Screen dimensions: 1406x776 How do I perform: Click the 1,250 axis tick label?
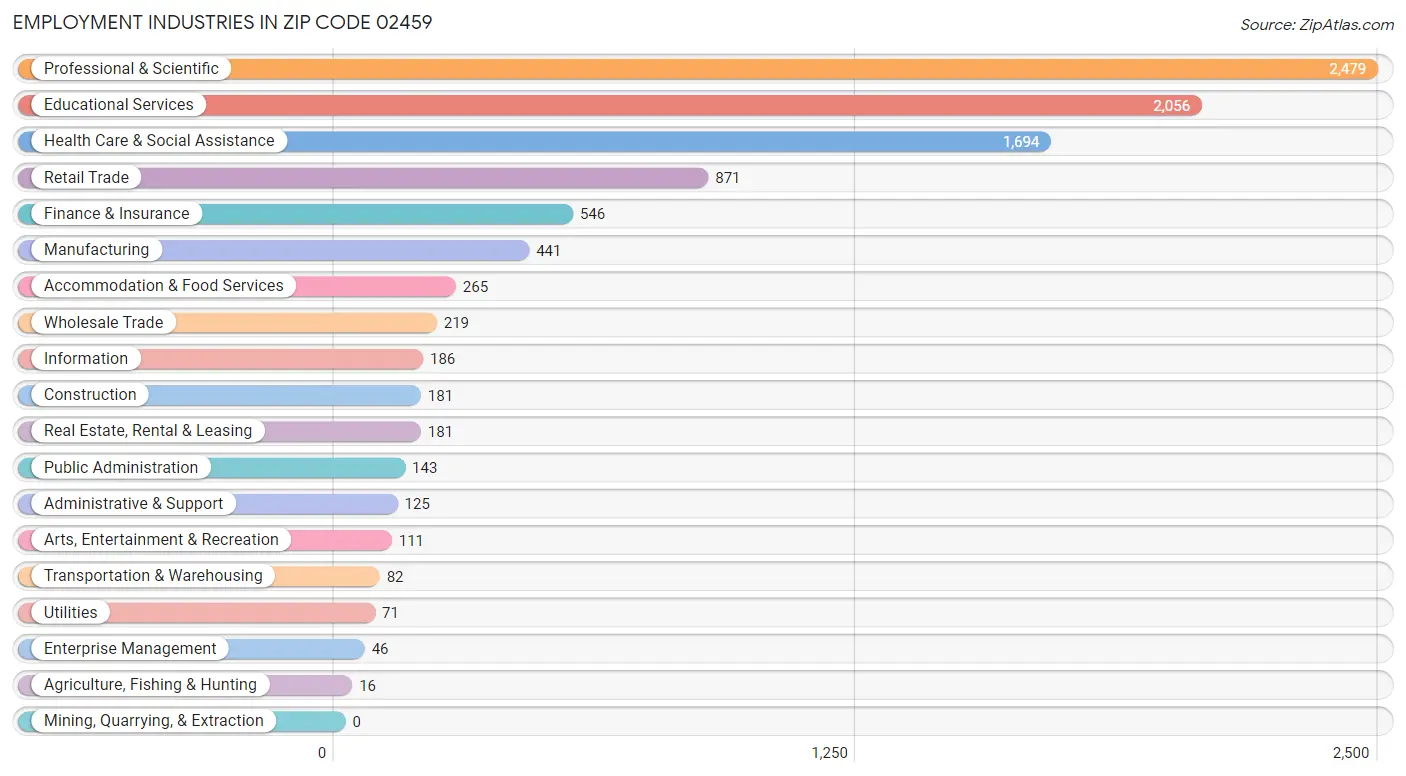pos(830,753)
